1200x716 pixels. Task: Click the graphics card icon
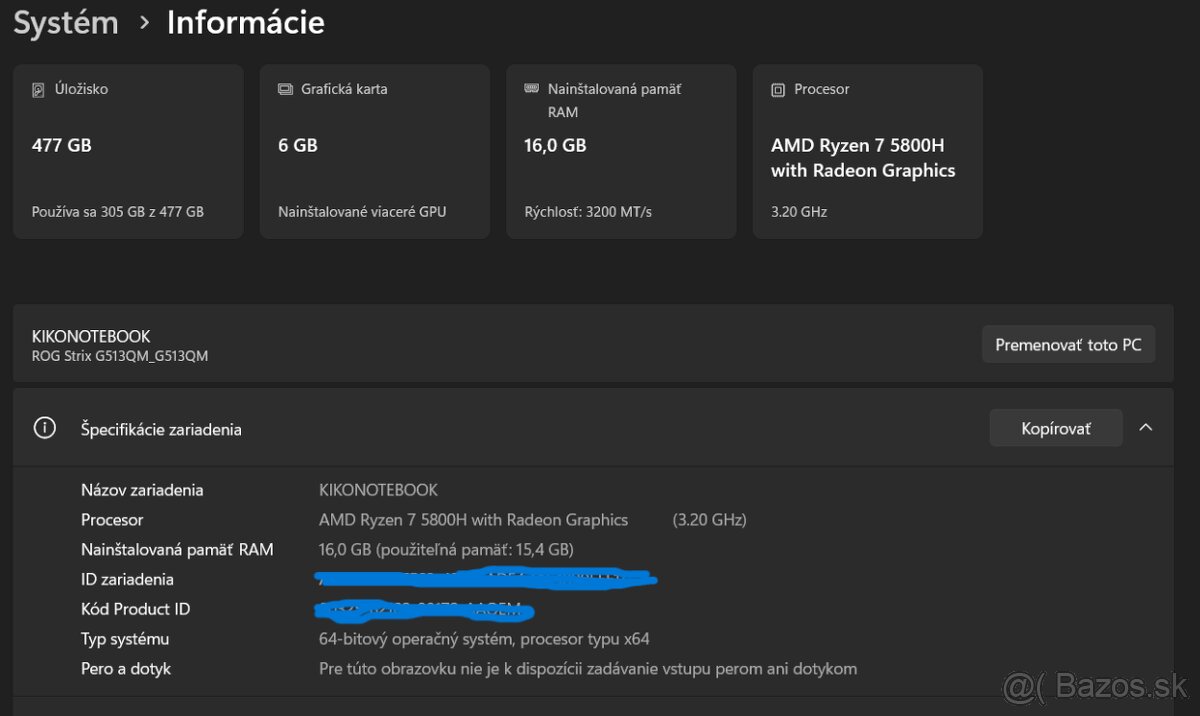pyautogui.click(x=285, y=90)
